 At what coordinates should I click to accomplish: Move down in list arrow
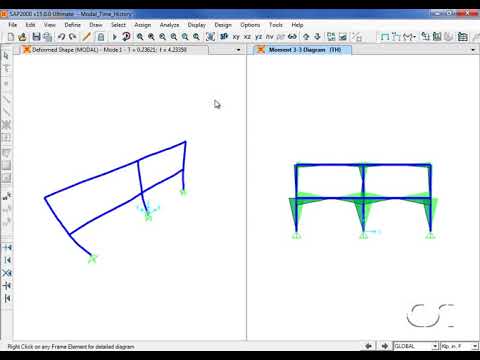tap(317, 37)
